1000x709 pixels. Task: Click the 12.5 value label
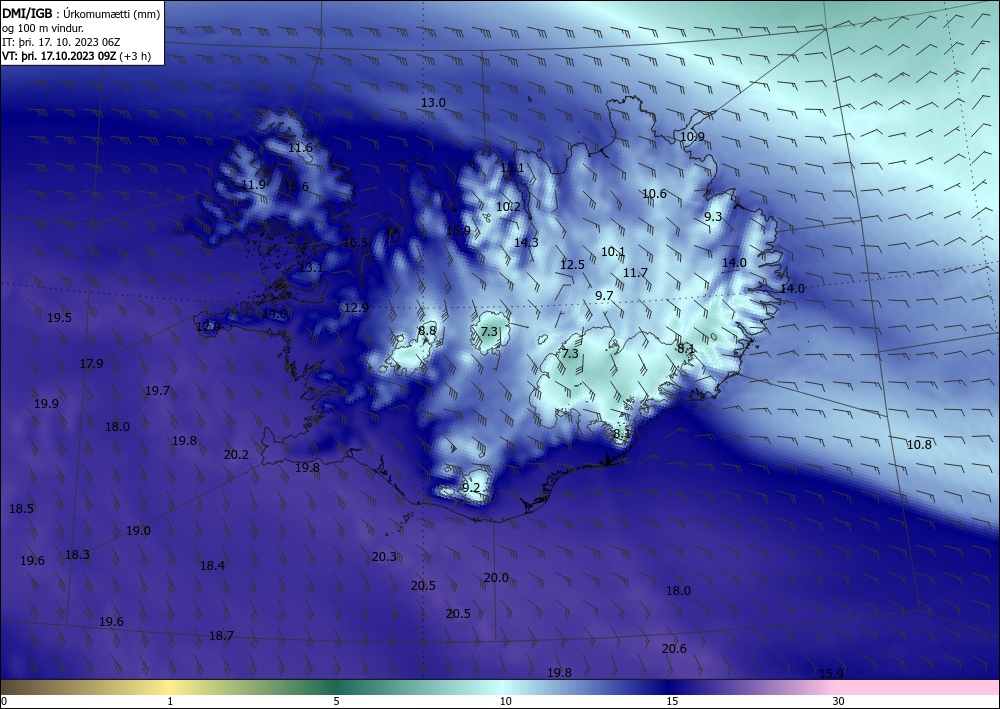click(572, 265)
